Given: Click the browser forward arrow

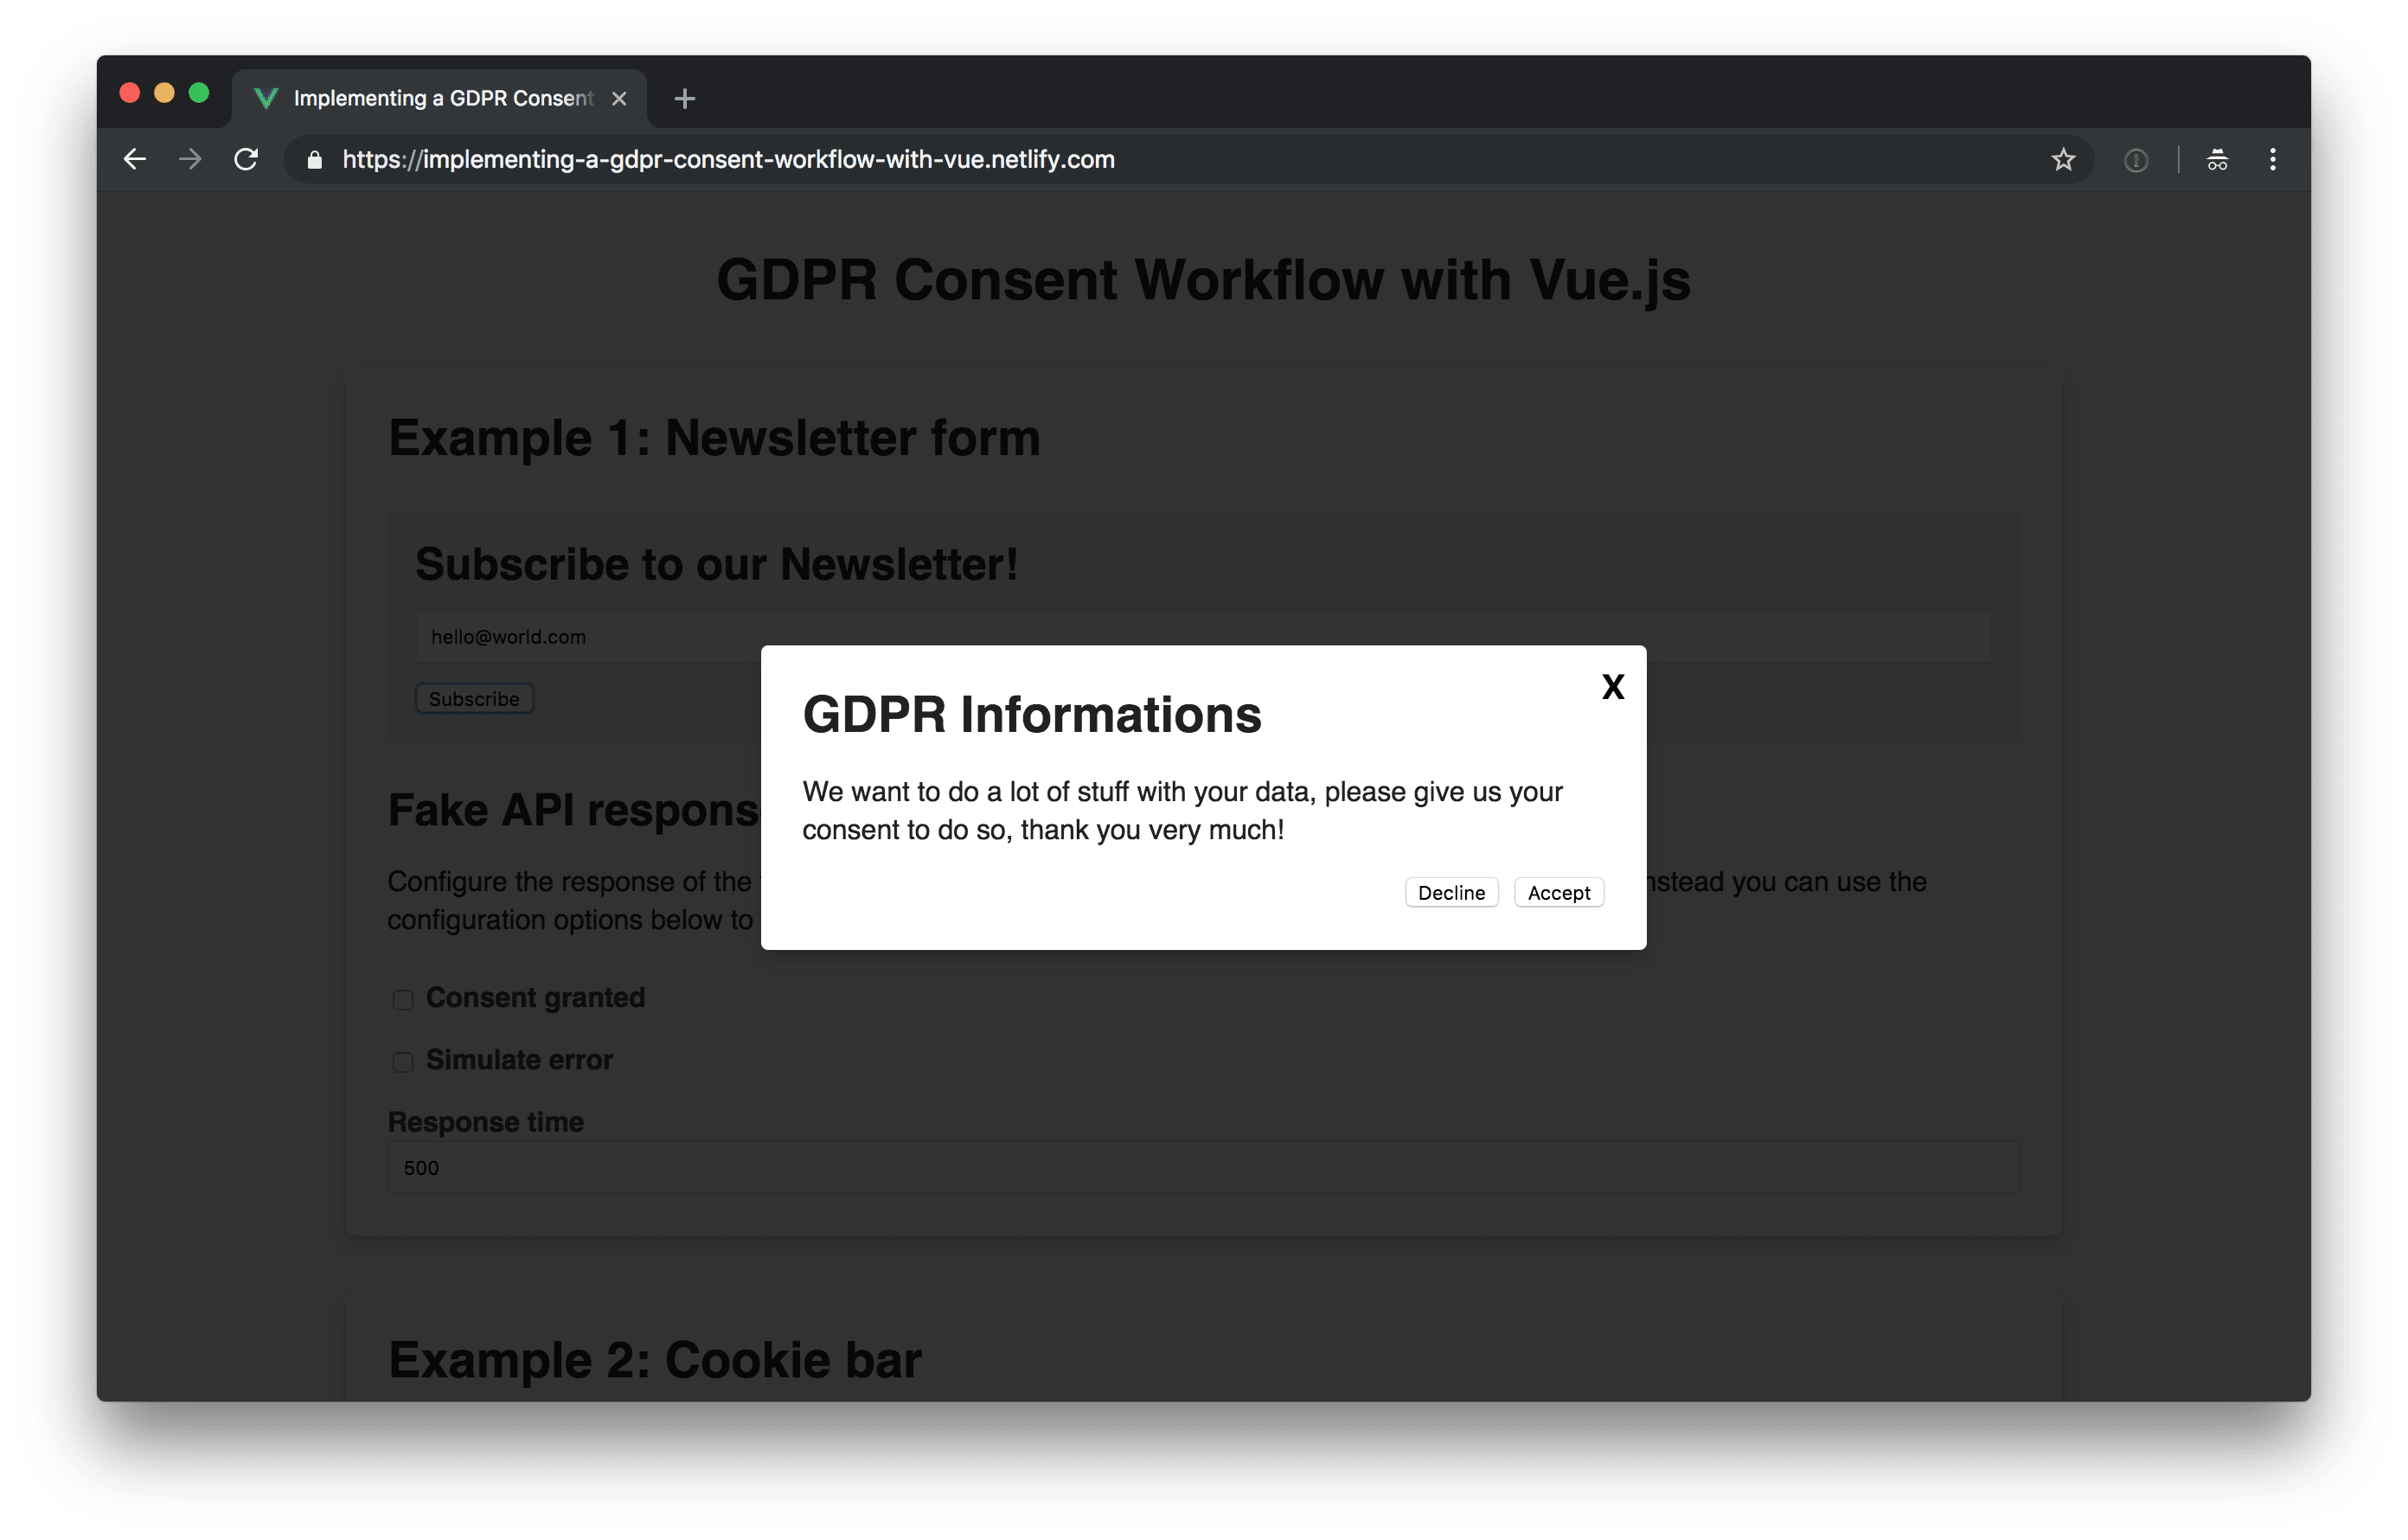Looking at the screenshot, I should (x=190, y=160).
